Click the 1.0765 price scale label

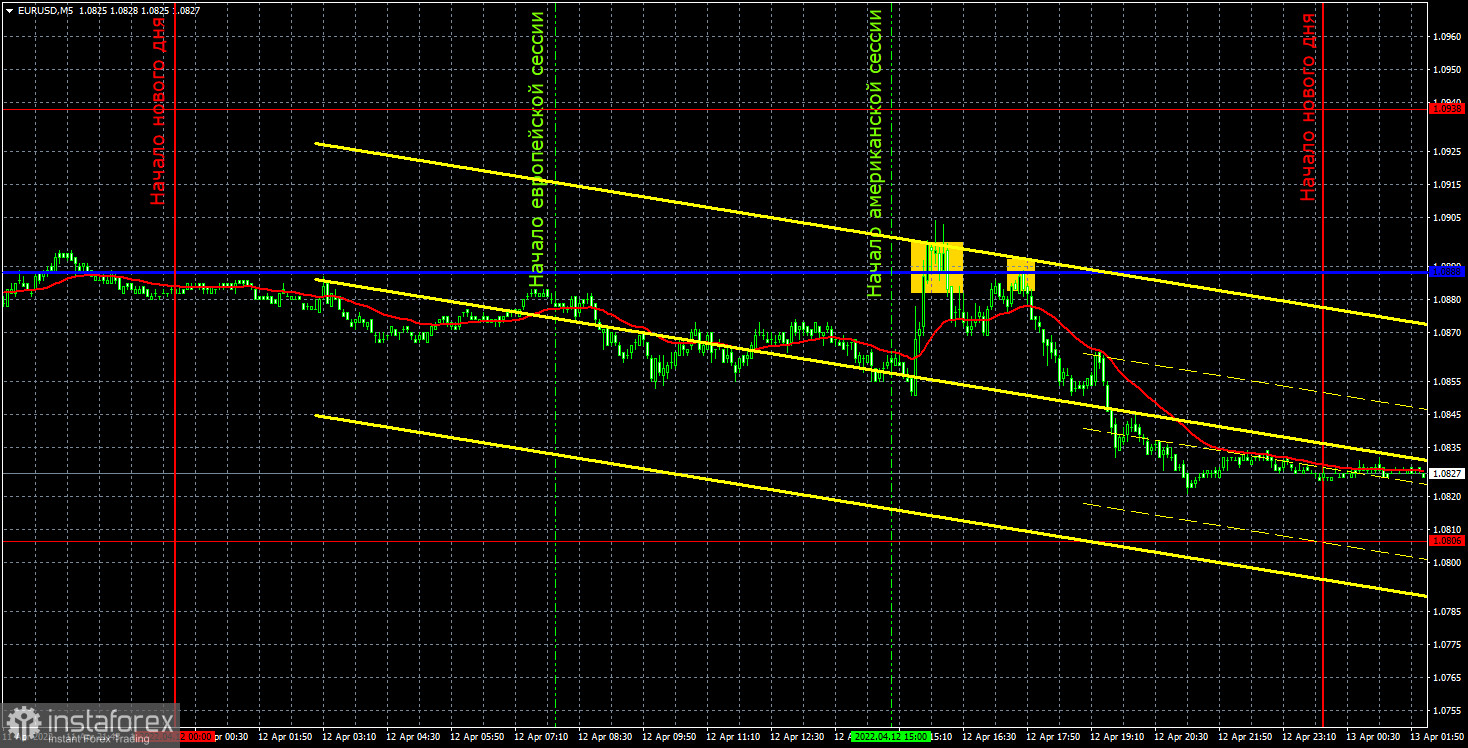point(1447,677)
